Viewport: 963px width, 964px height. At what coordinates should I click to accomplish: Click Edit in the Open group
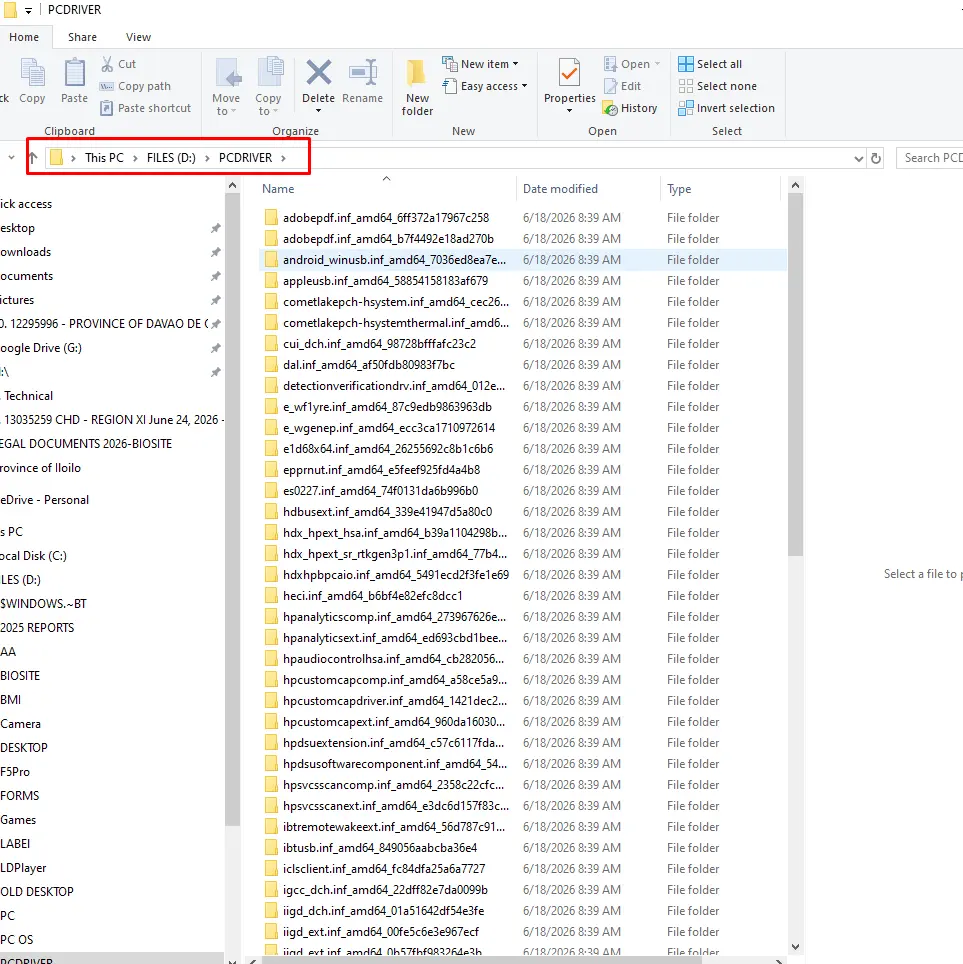click(623, 86)
